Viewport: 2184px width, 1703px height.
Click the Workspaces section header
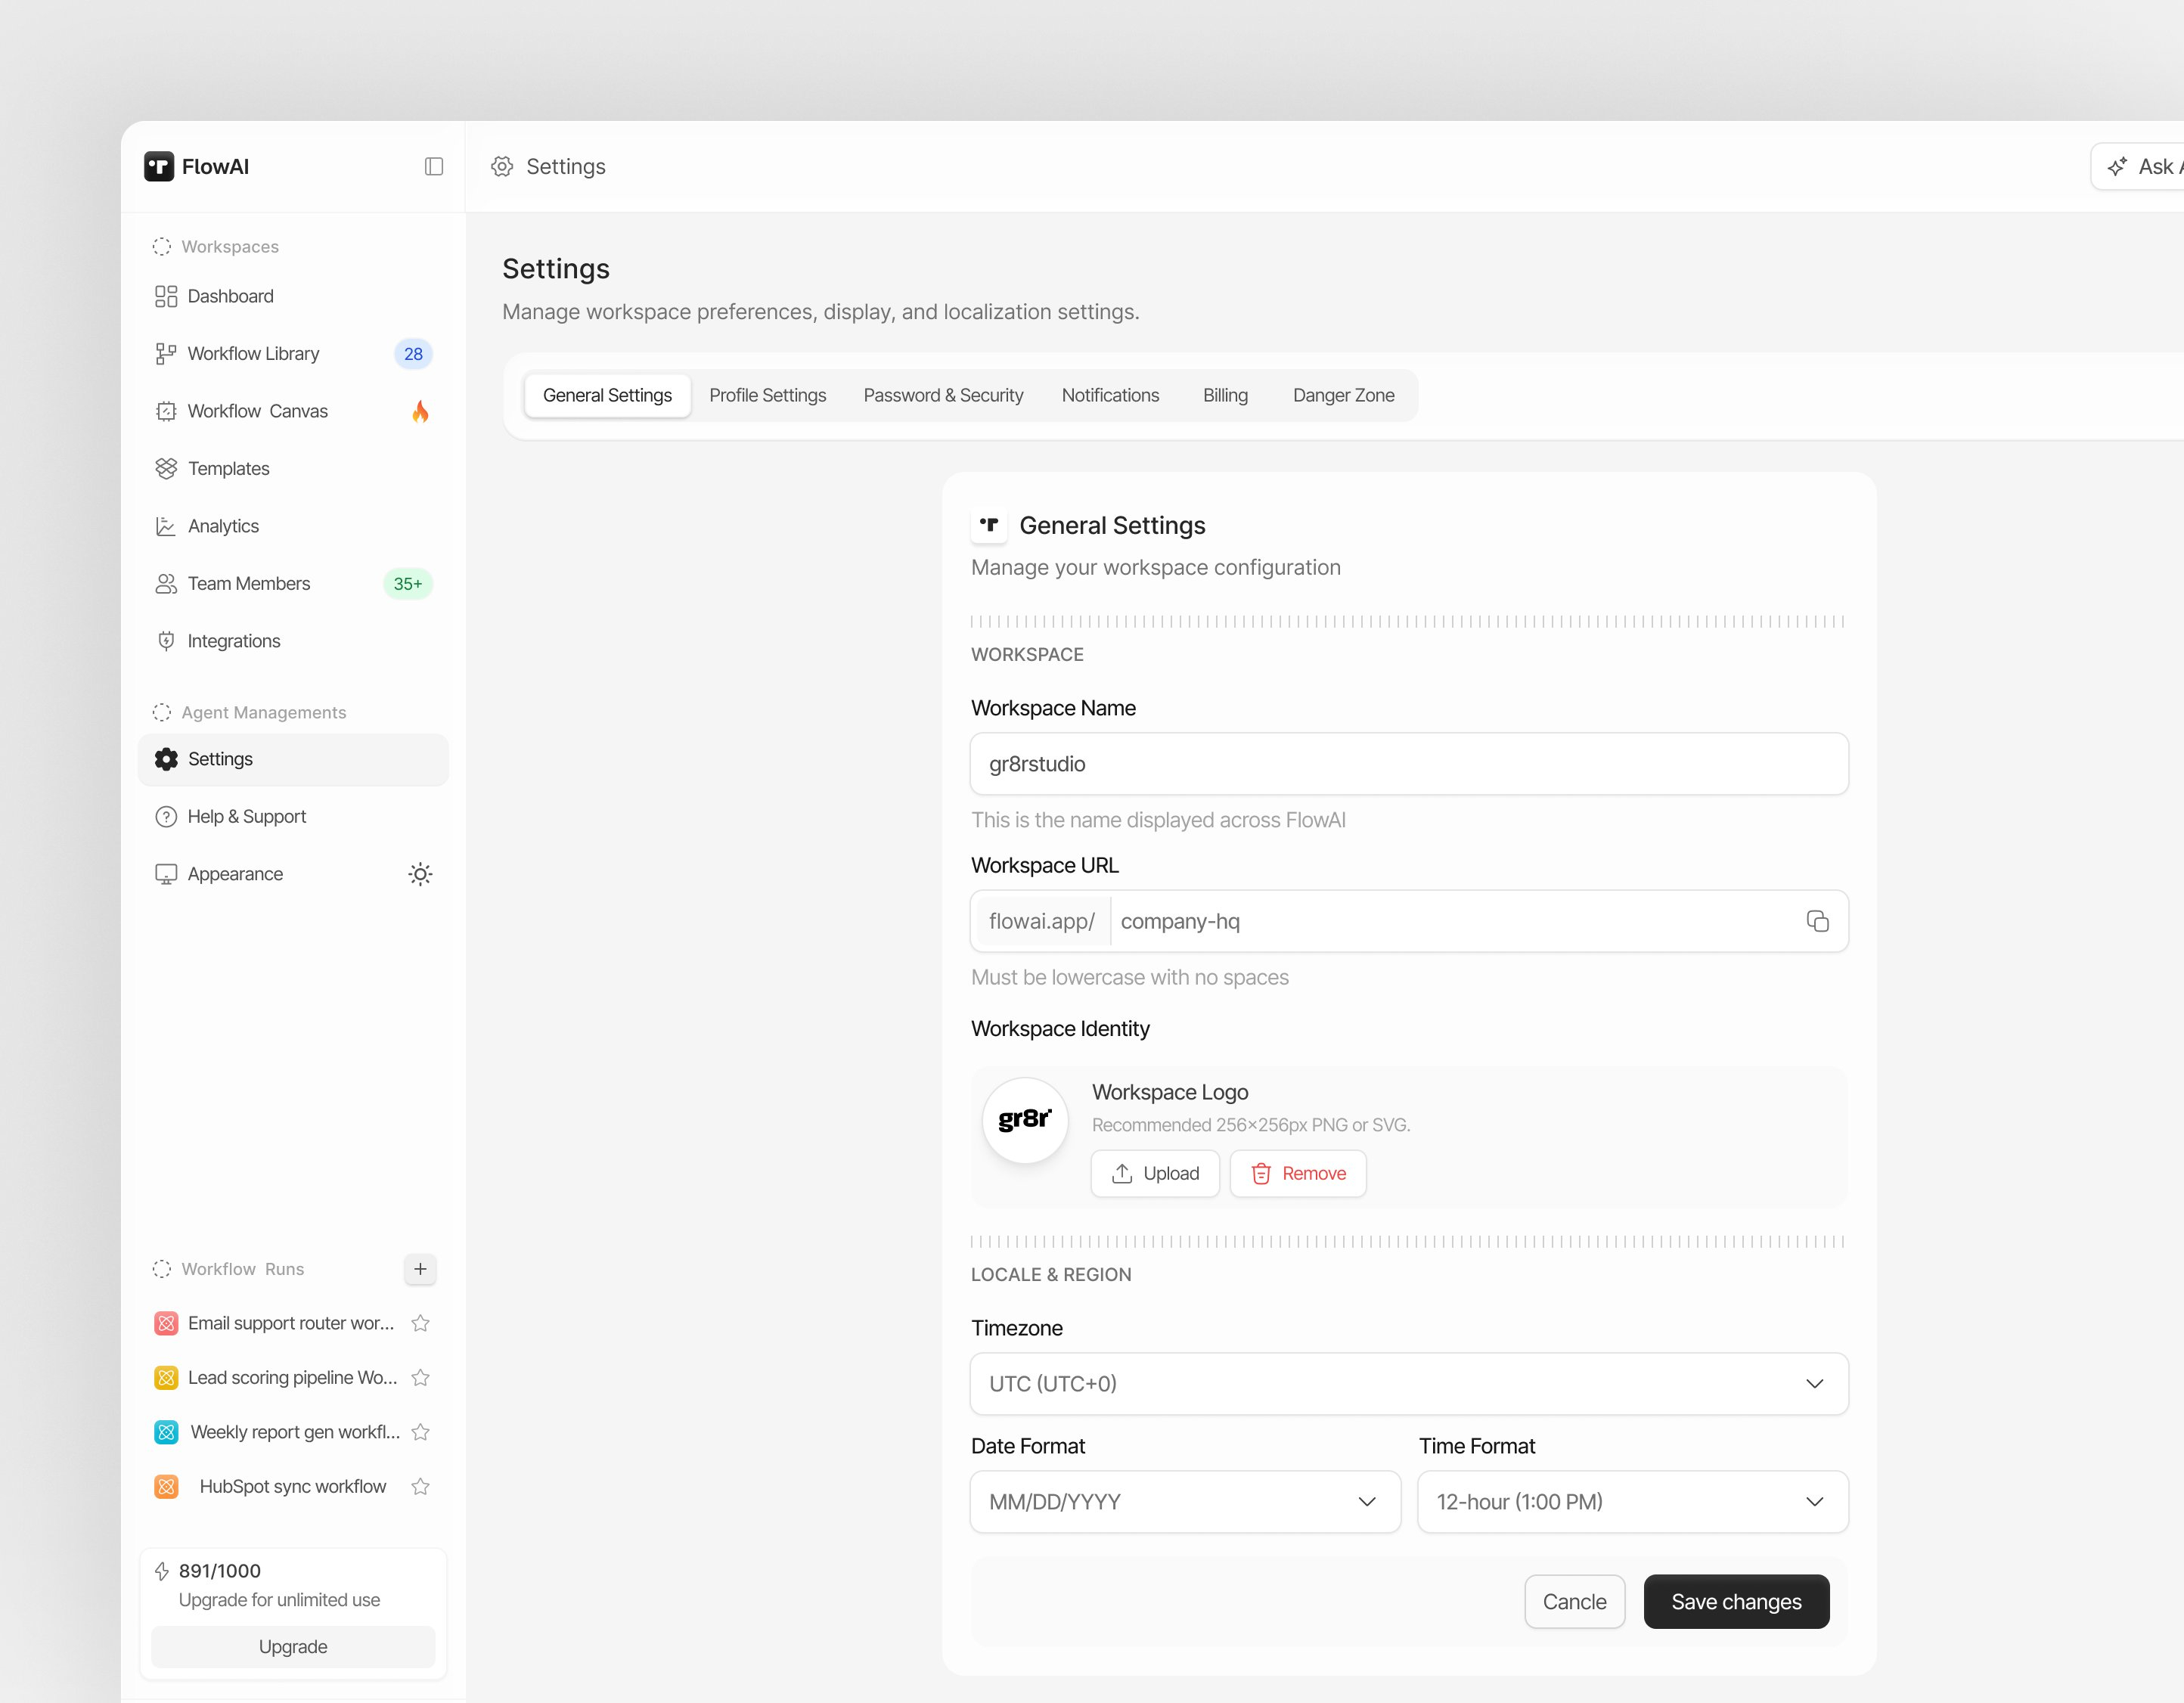[216, 247]
